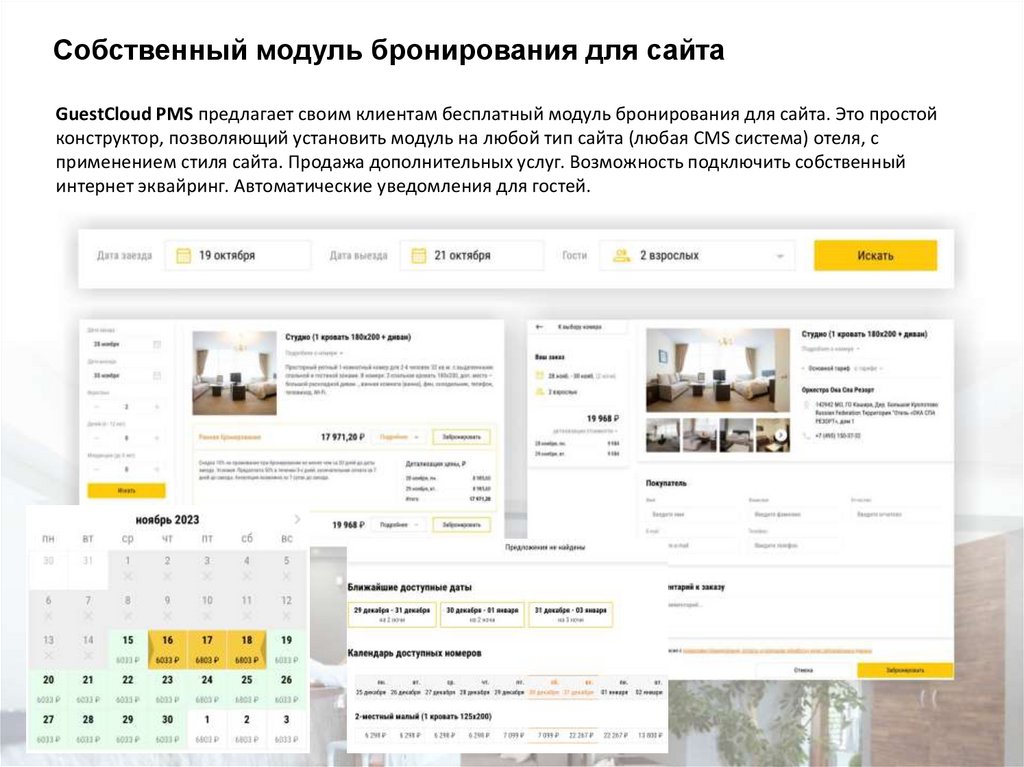
Task: Click the patronymic input under Покупатель
Action: pos(899,514)
